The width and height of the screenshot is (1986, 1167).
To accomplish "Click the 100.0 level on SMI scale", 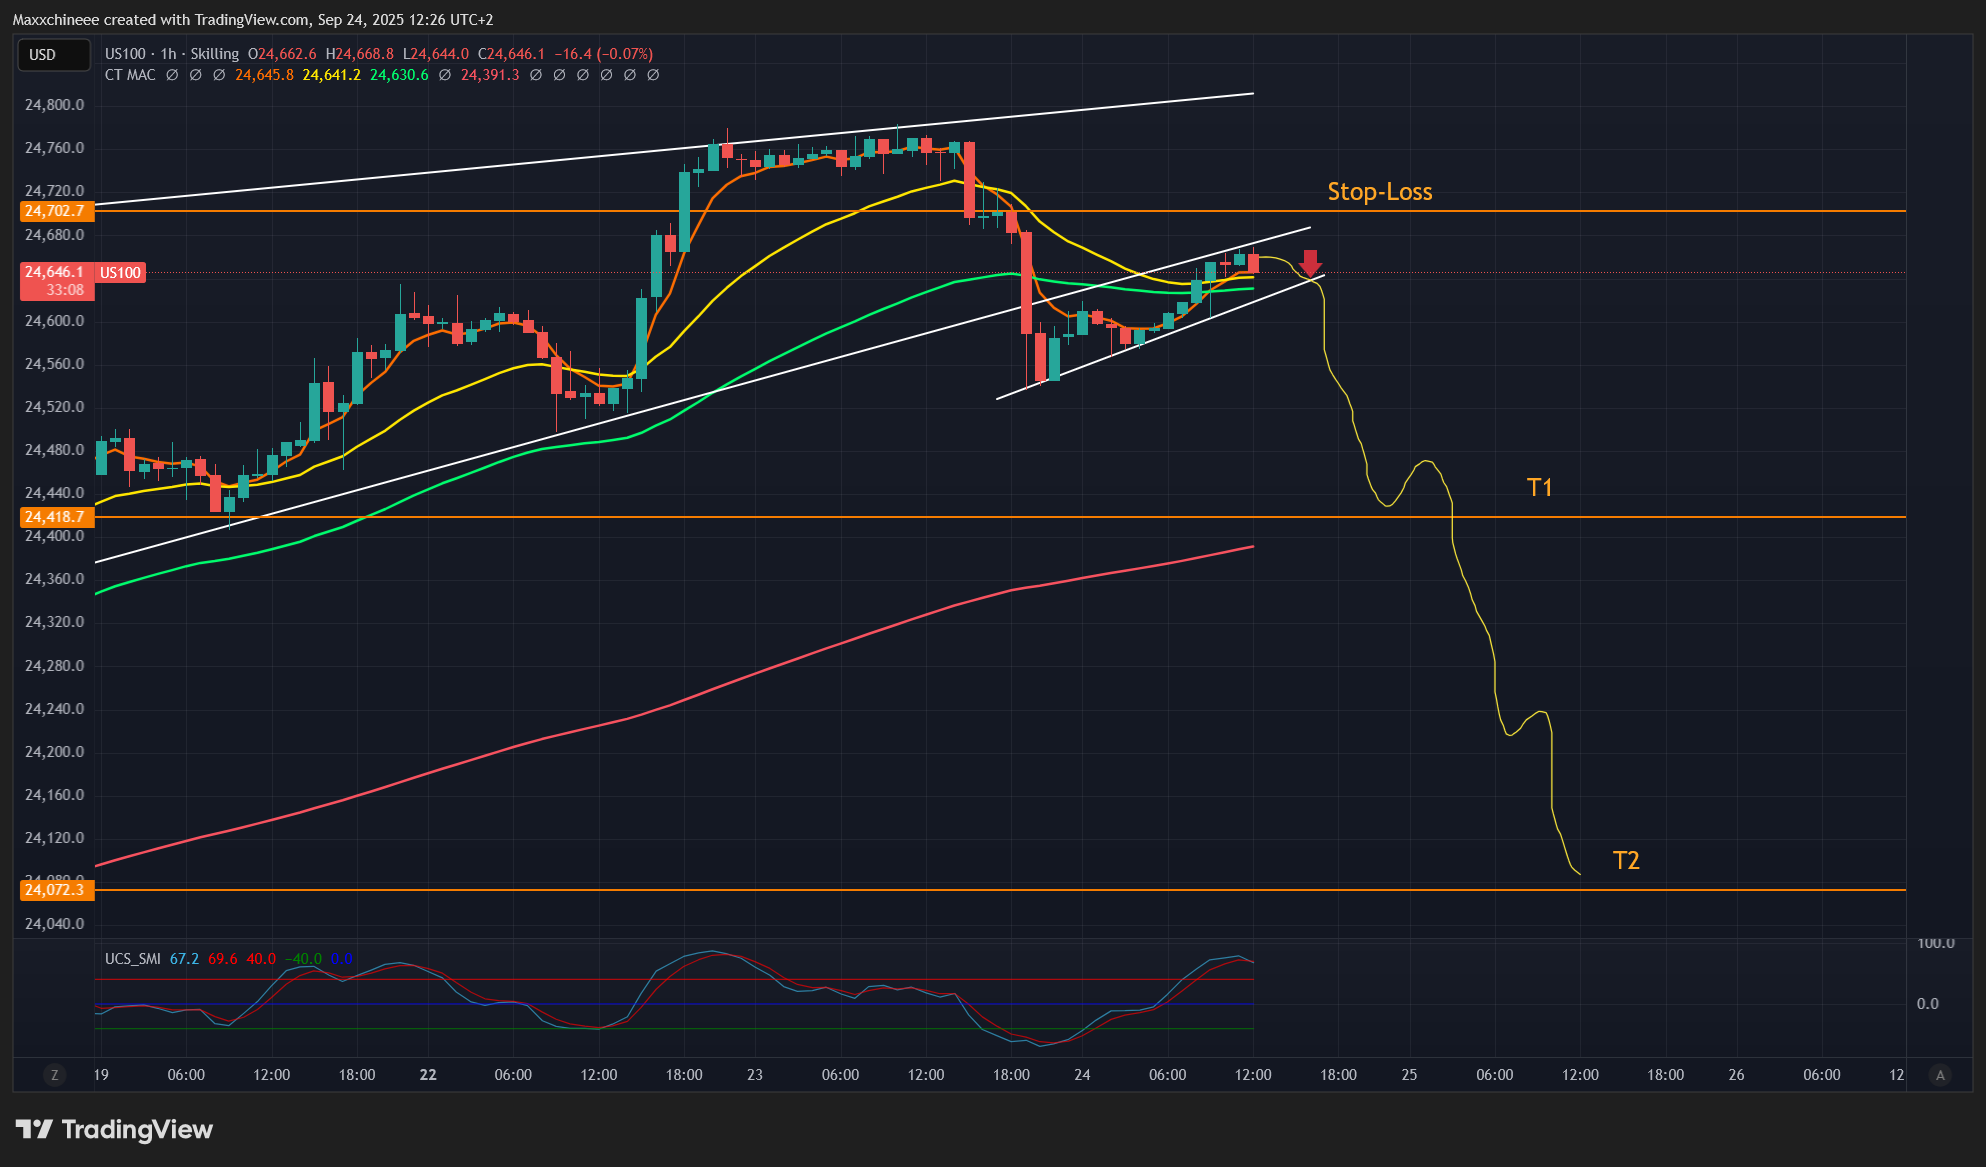I will [1936, 943].
